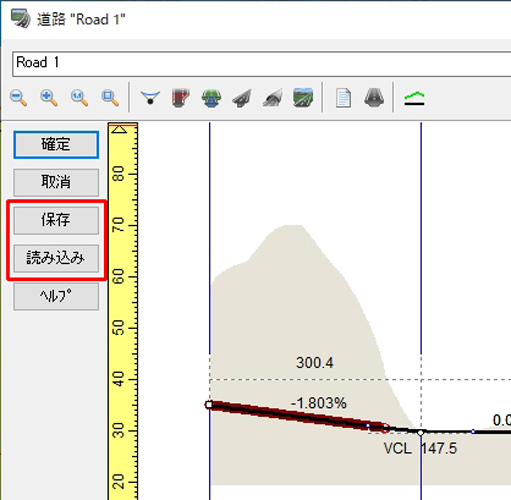This screenshot has height=500, width=511.
Task: Open the document report icon
Action: tap(343, 98)
